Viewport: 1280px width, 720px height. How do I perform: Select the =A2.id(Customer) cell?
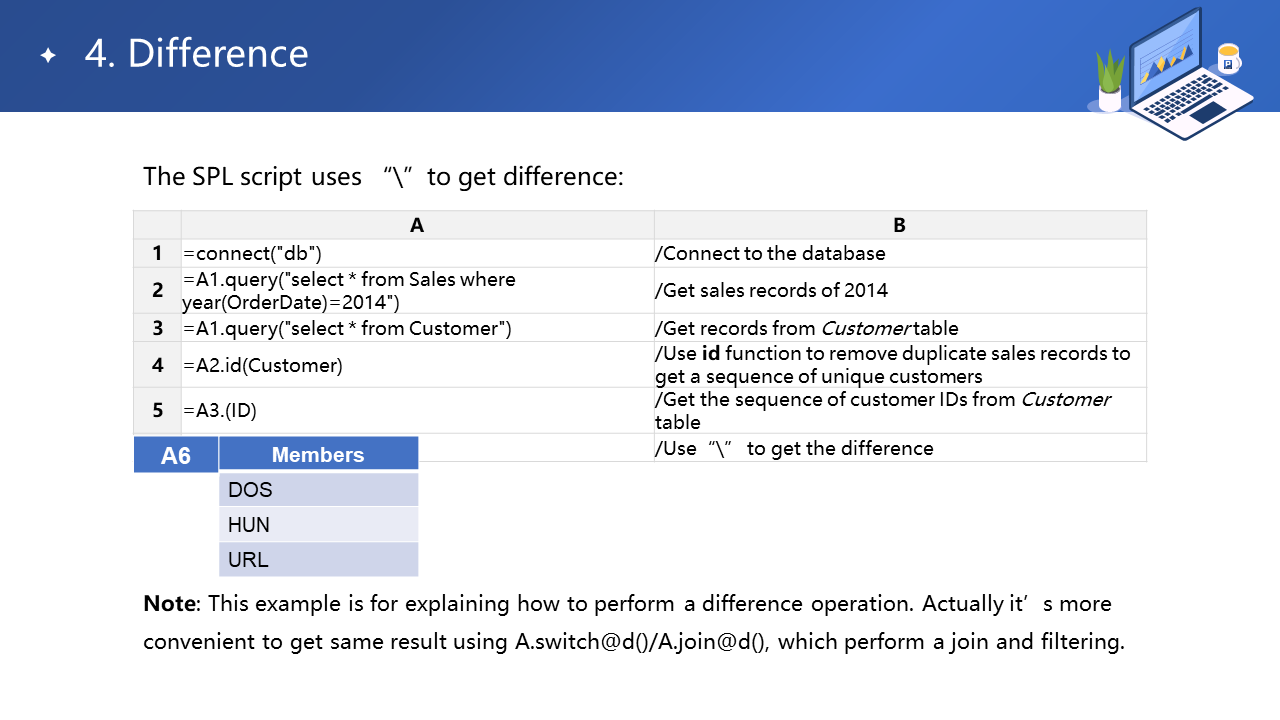[x=263, y=365]
